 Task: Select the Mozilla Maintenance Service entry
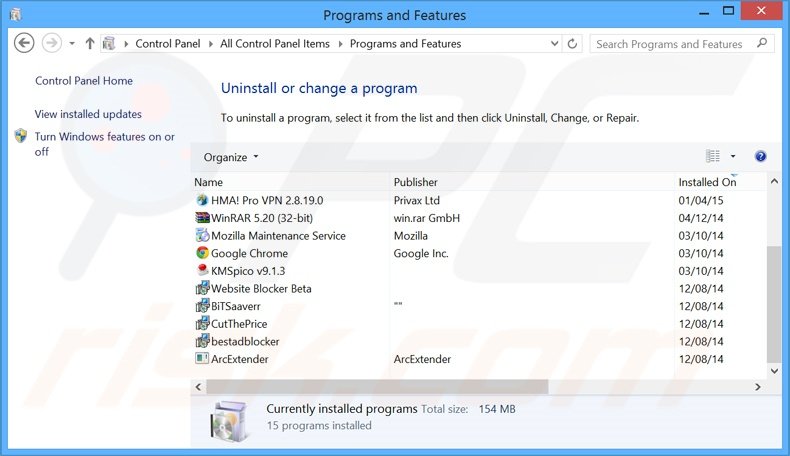[x=278, y=235]
